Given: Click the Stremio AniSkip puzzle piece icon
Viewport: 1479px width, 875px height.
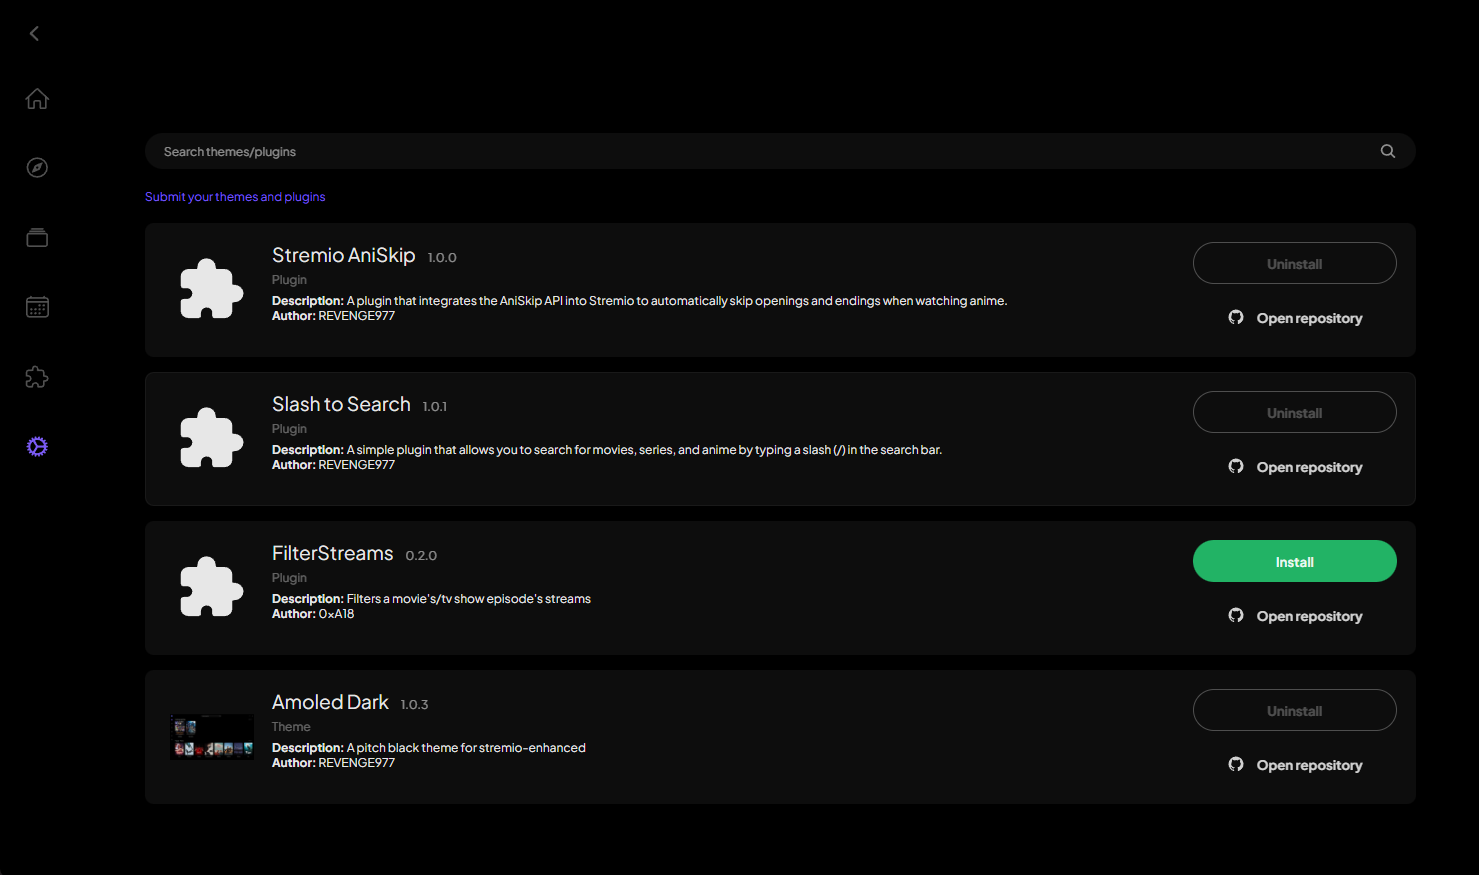Looking at the screenshot, I should [x=211, y=289].
